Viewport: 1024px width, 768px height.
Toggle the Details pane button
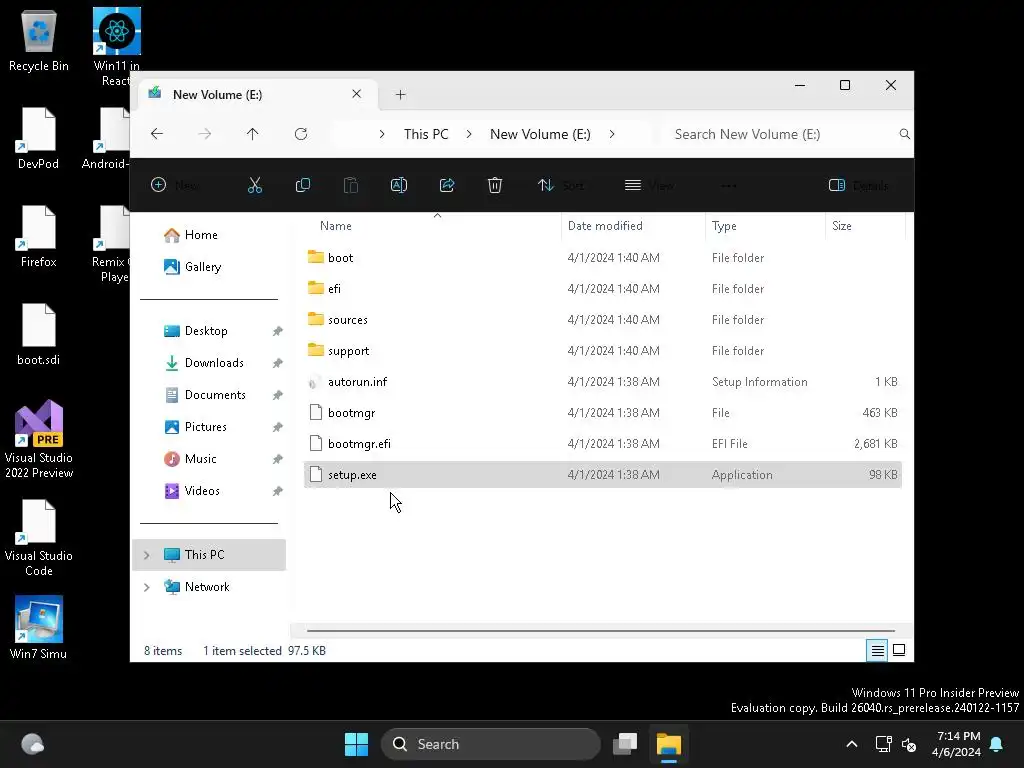click(858, 185)
